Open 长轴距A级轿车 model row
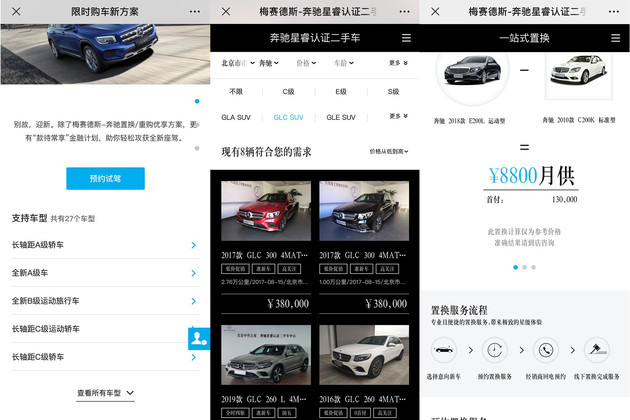 pos(105,245)
